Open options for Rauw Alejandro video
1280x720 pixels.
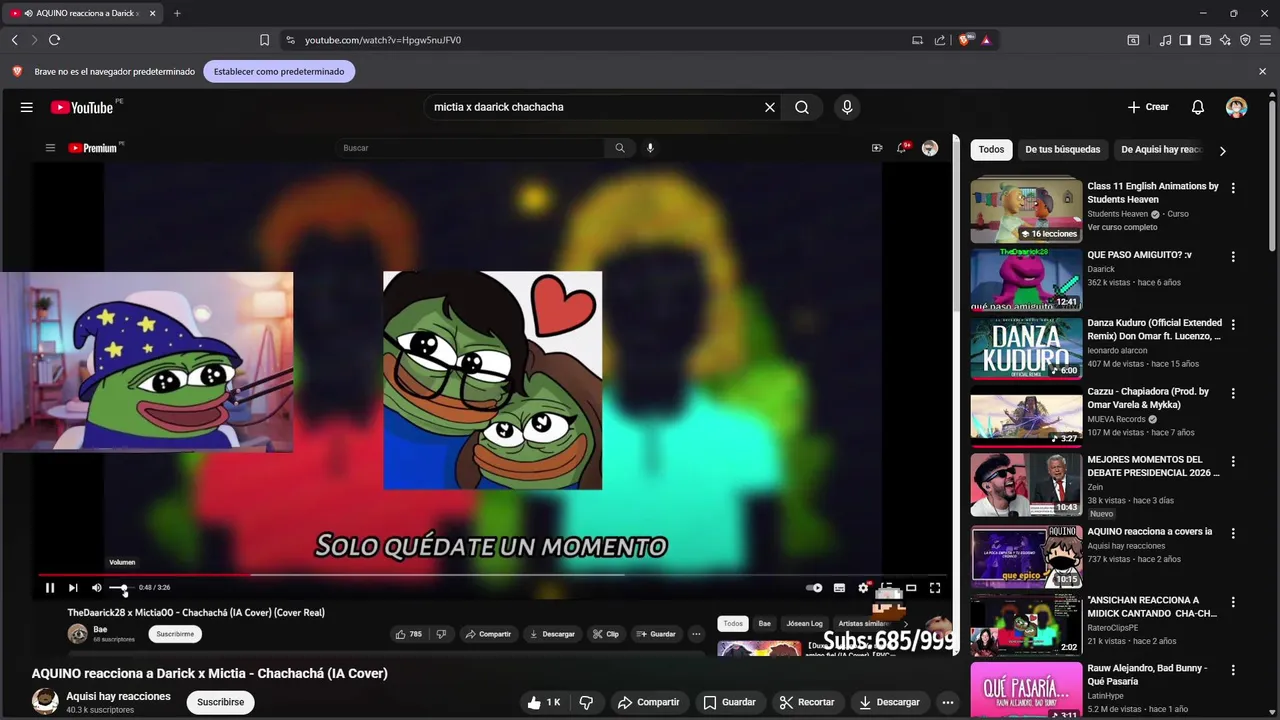coord(1233,670)
